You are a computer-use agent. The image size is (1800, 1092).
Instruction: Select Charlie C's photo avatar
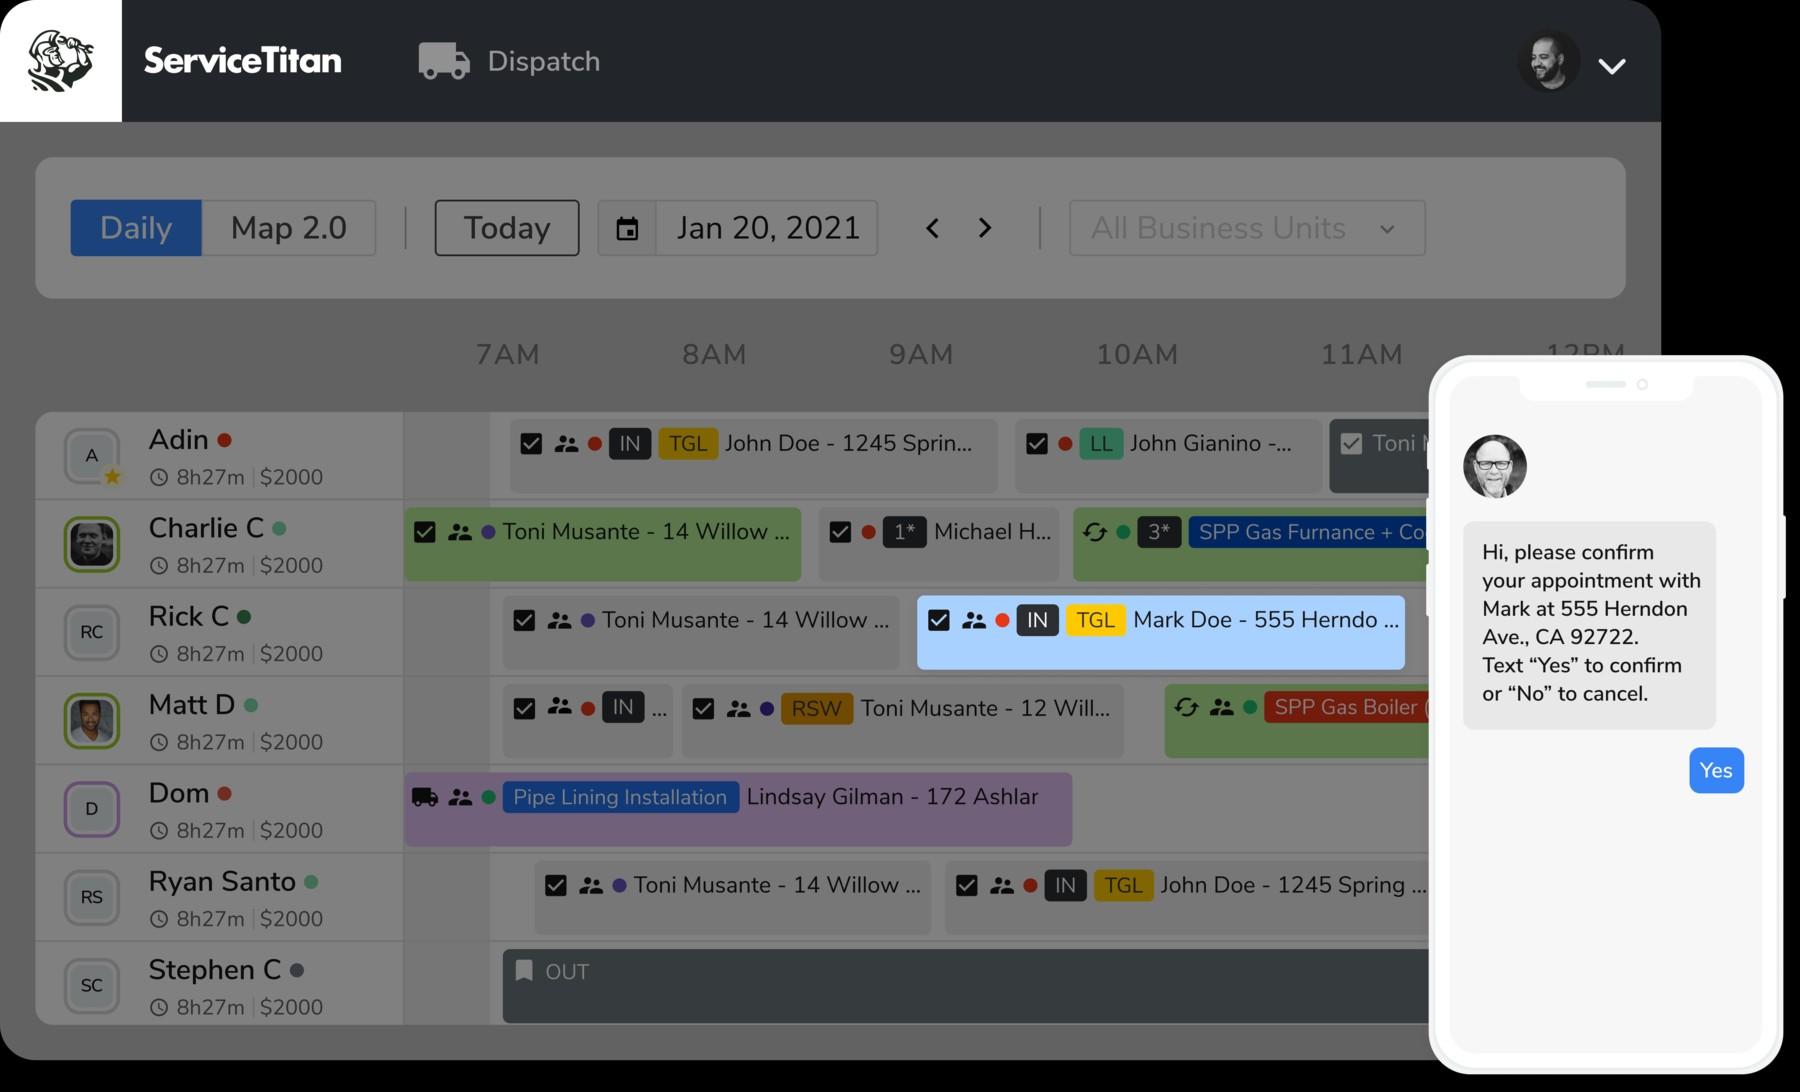pyautogui.click(x=92, y=544)
